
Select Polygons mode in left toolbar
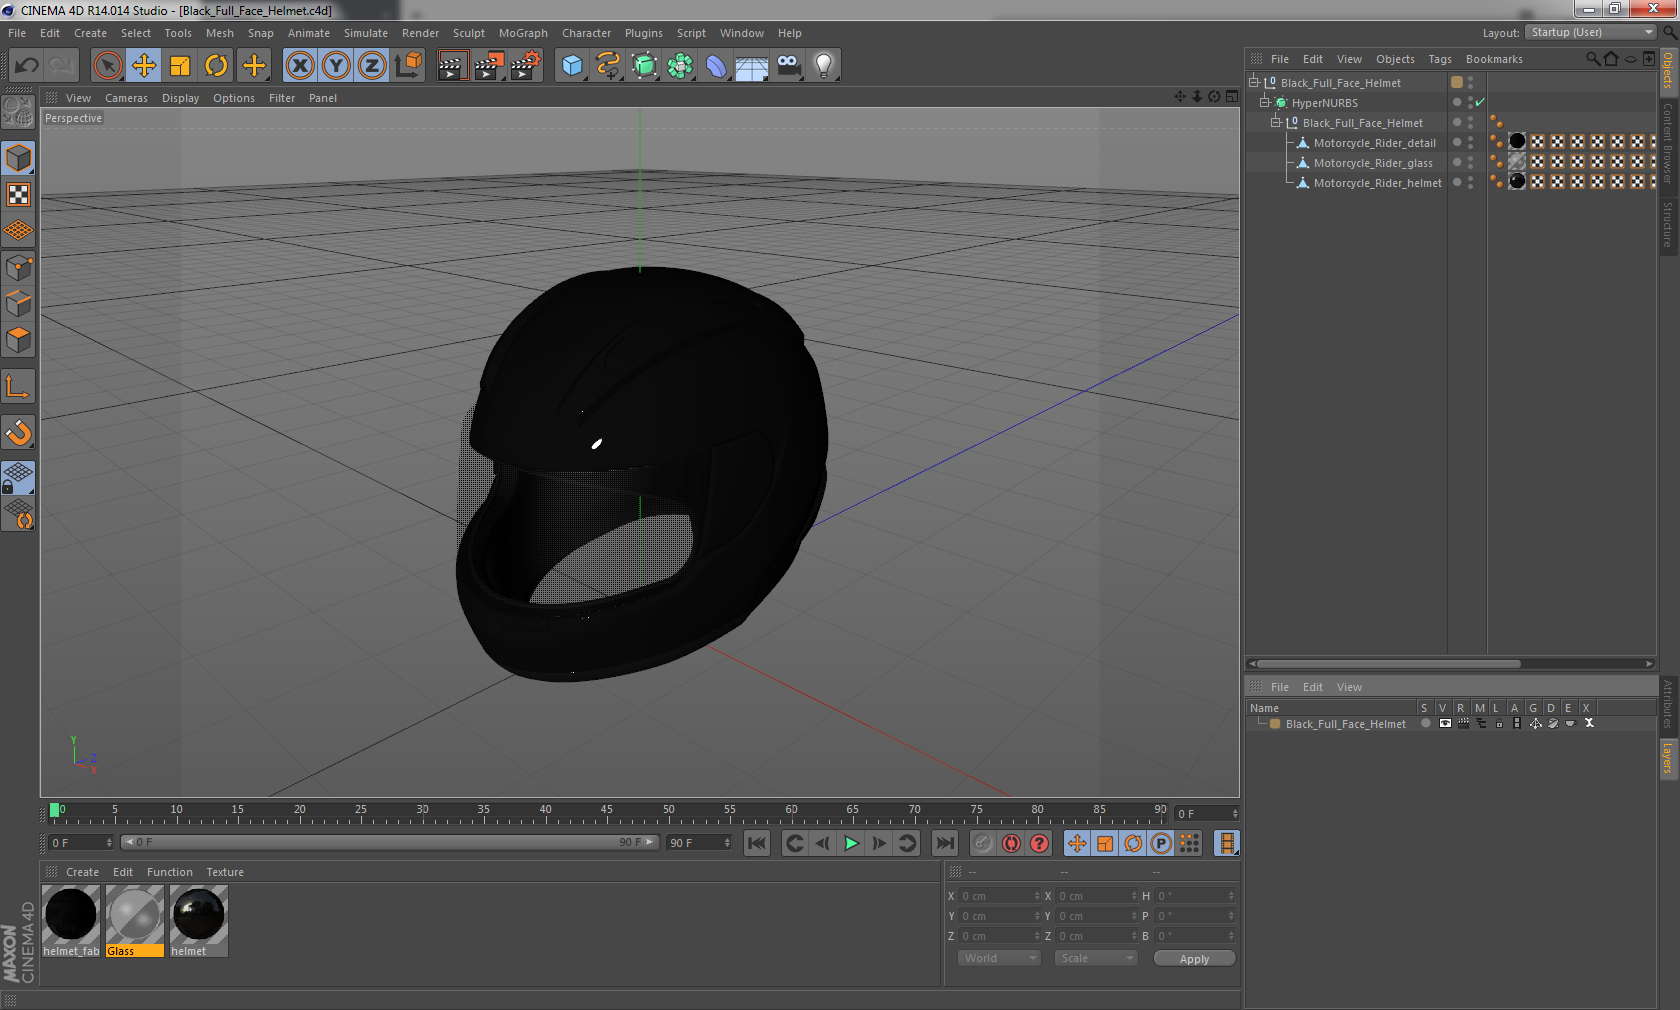coord(19,340)
